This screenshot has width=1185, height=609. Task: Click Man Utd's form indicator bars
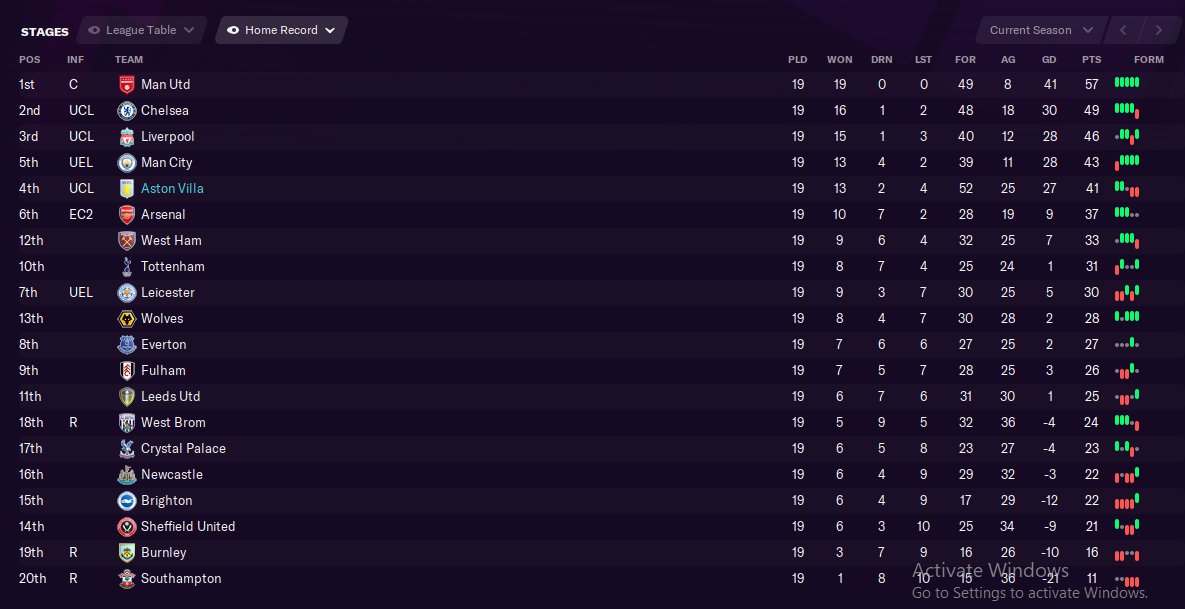click(x=1127, y=84)
